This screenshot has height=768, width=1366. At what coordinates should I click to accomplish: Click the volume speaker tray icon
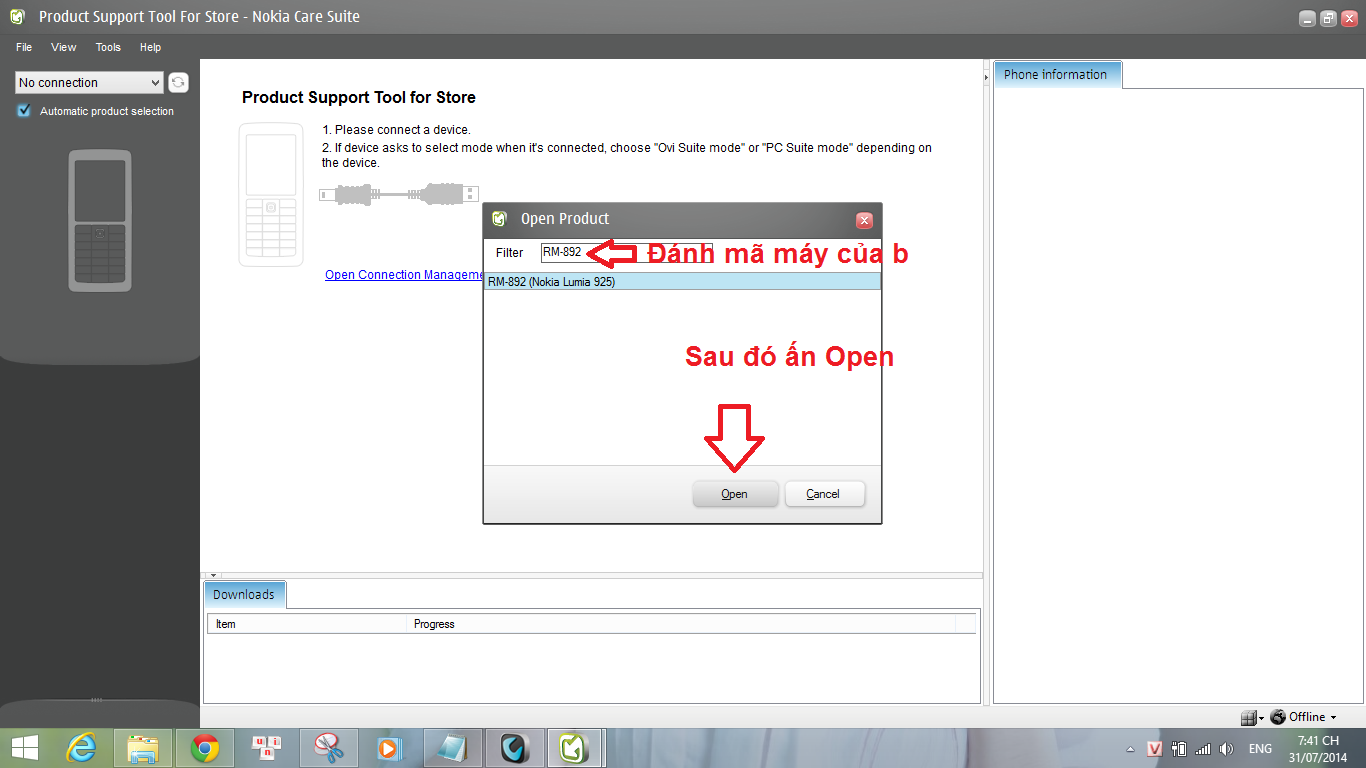click(x=1227, y=748)
